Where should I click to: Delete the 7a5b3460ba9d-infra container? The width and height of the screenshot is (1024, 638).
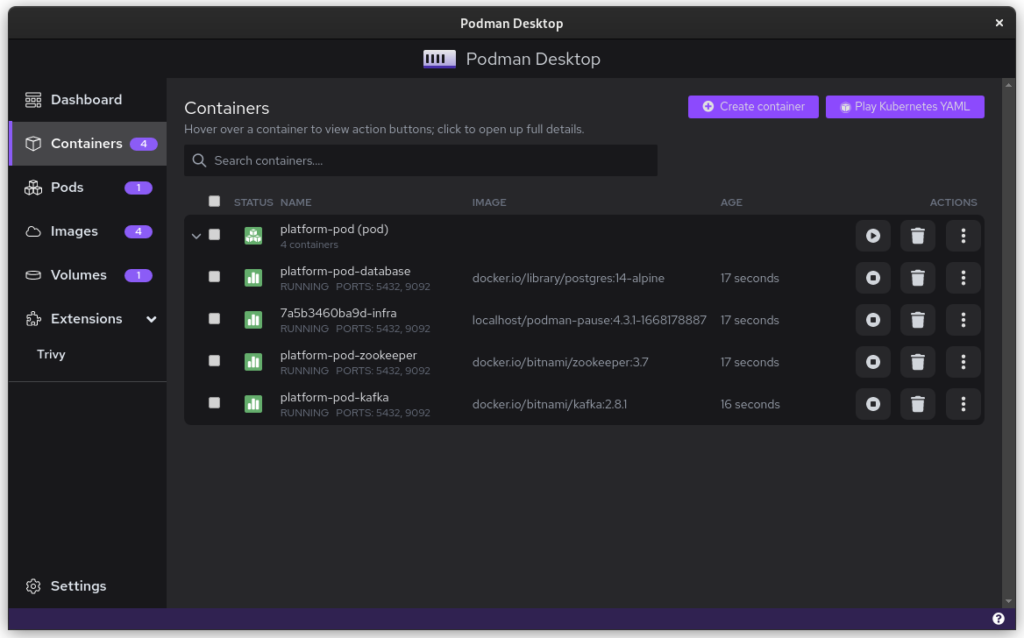click(x=918, y=320)
